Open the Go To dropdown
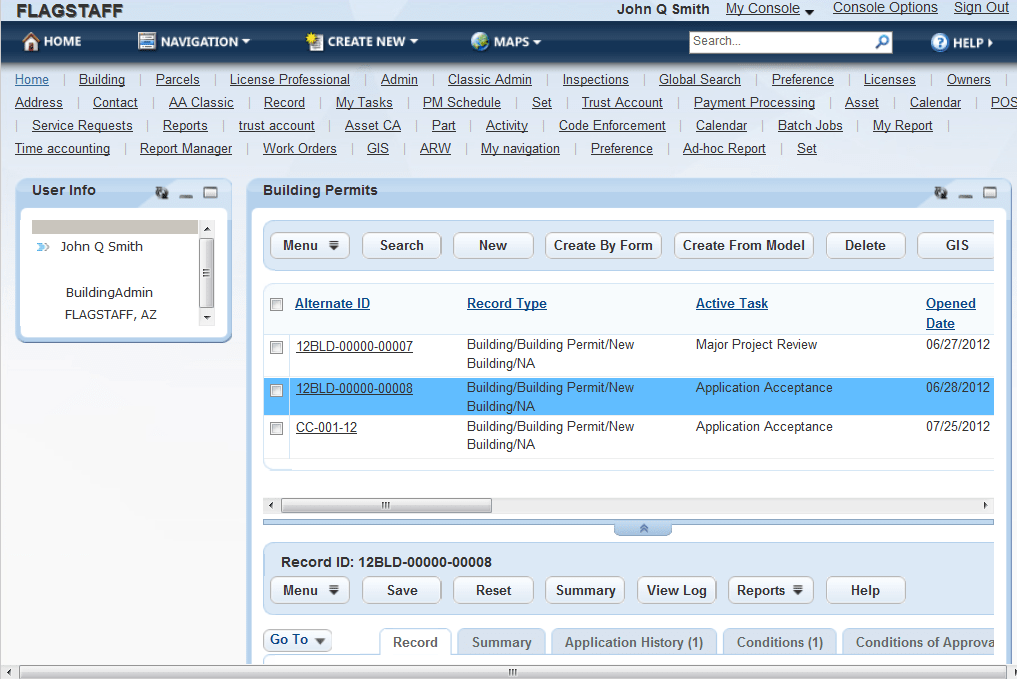The image size is (1017, 679). pyautogui.click(x=297, y=640)
